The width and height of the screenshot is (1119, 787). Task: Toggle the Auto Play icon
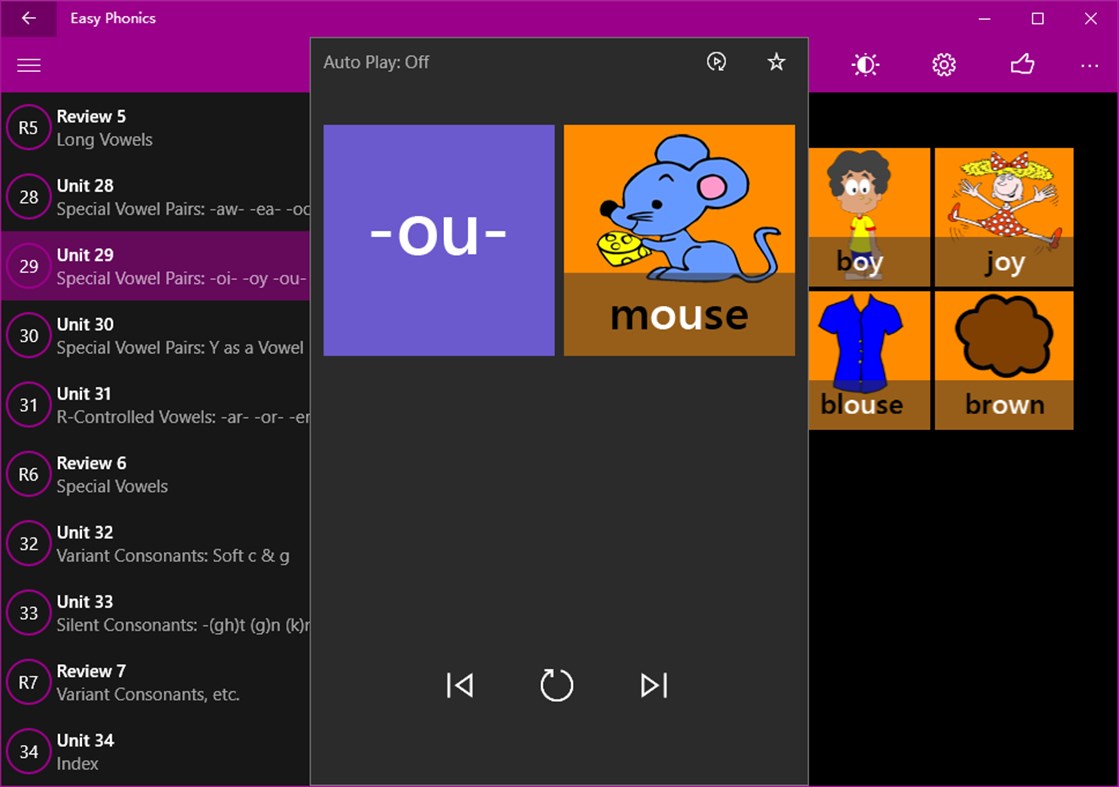click(x=717, y=61)
